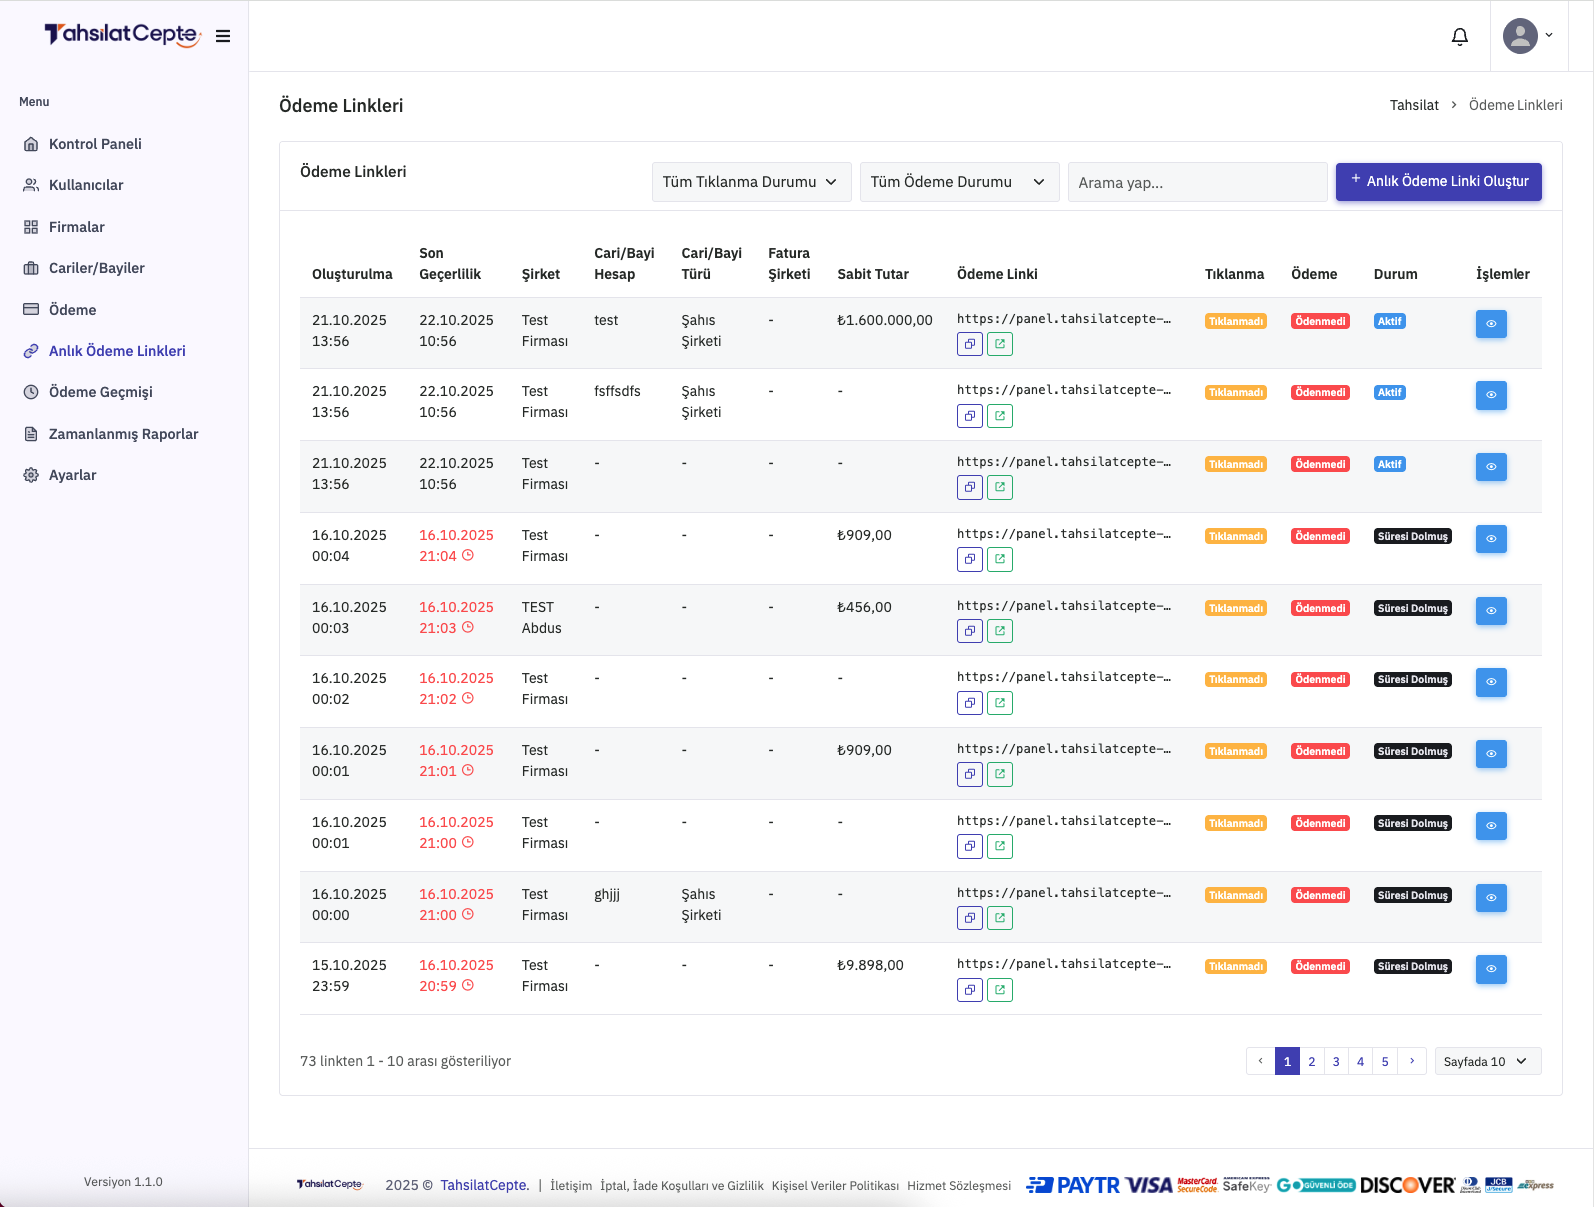
Task: Expand the Tüm Tıklanma Durumu filter
Action: [x=751, y=182]
